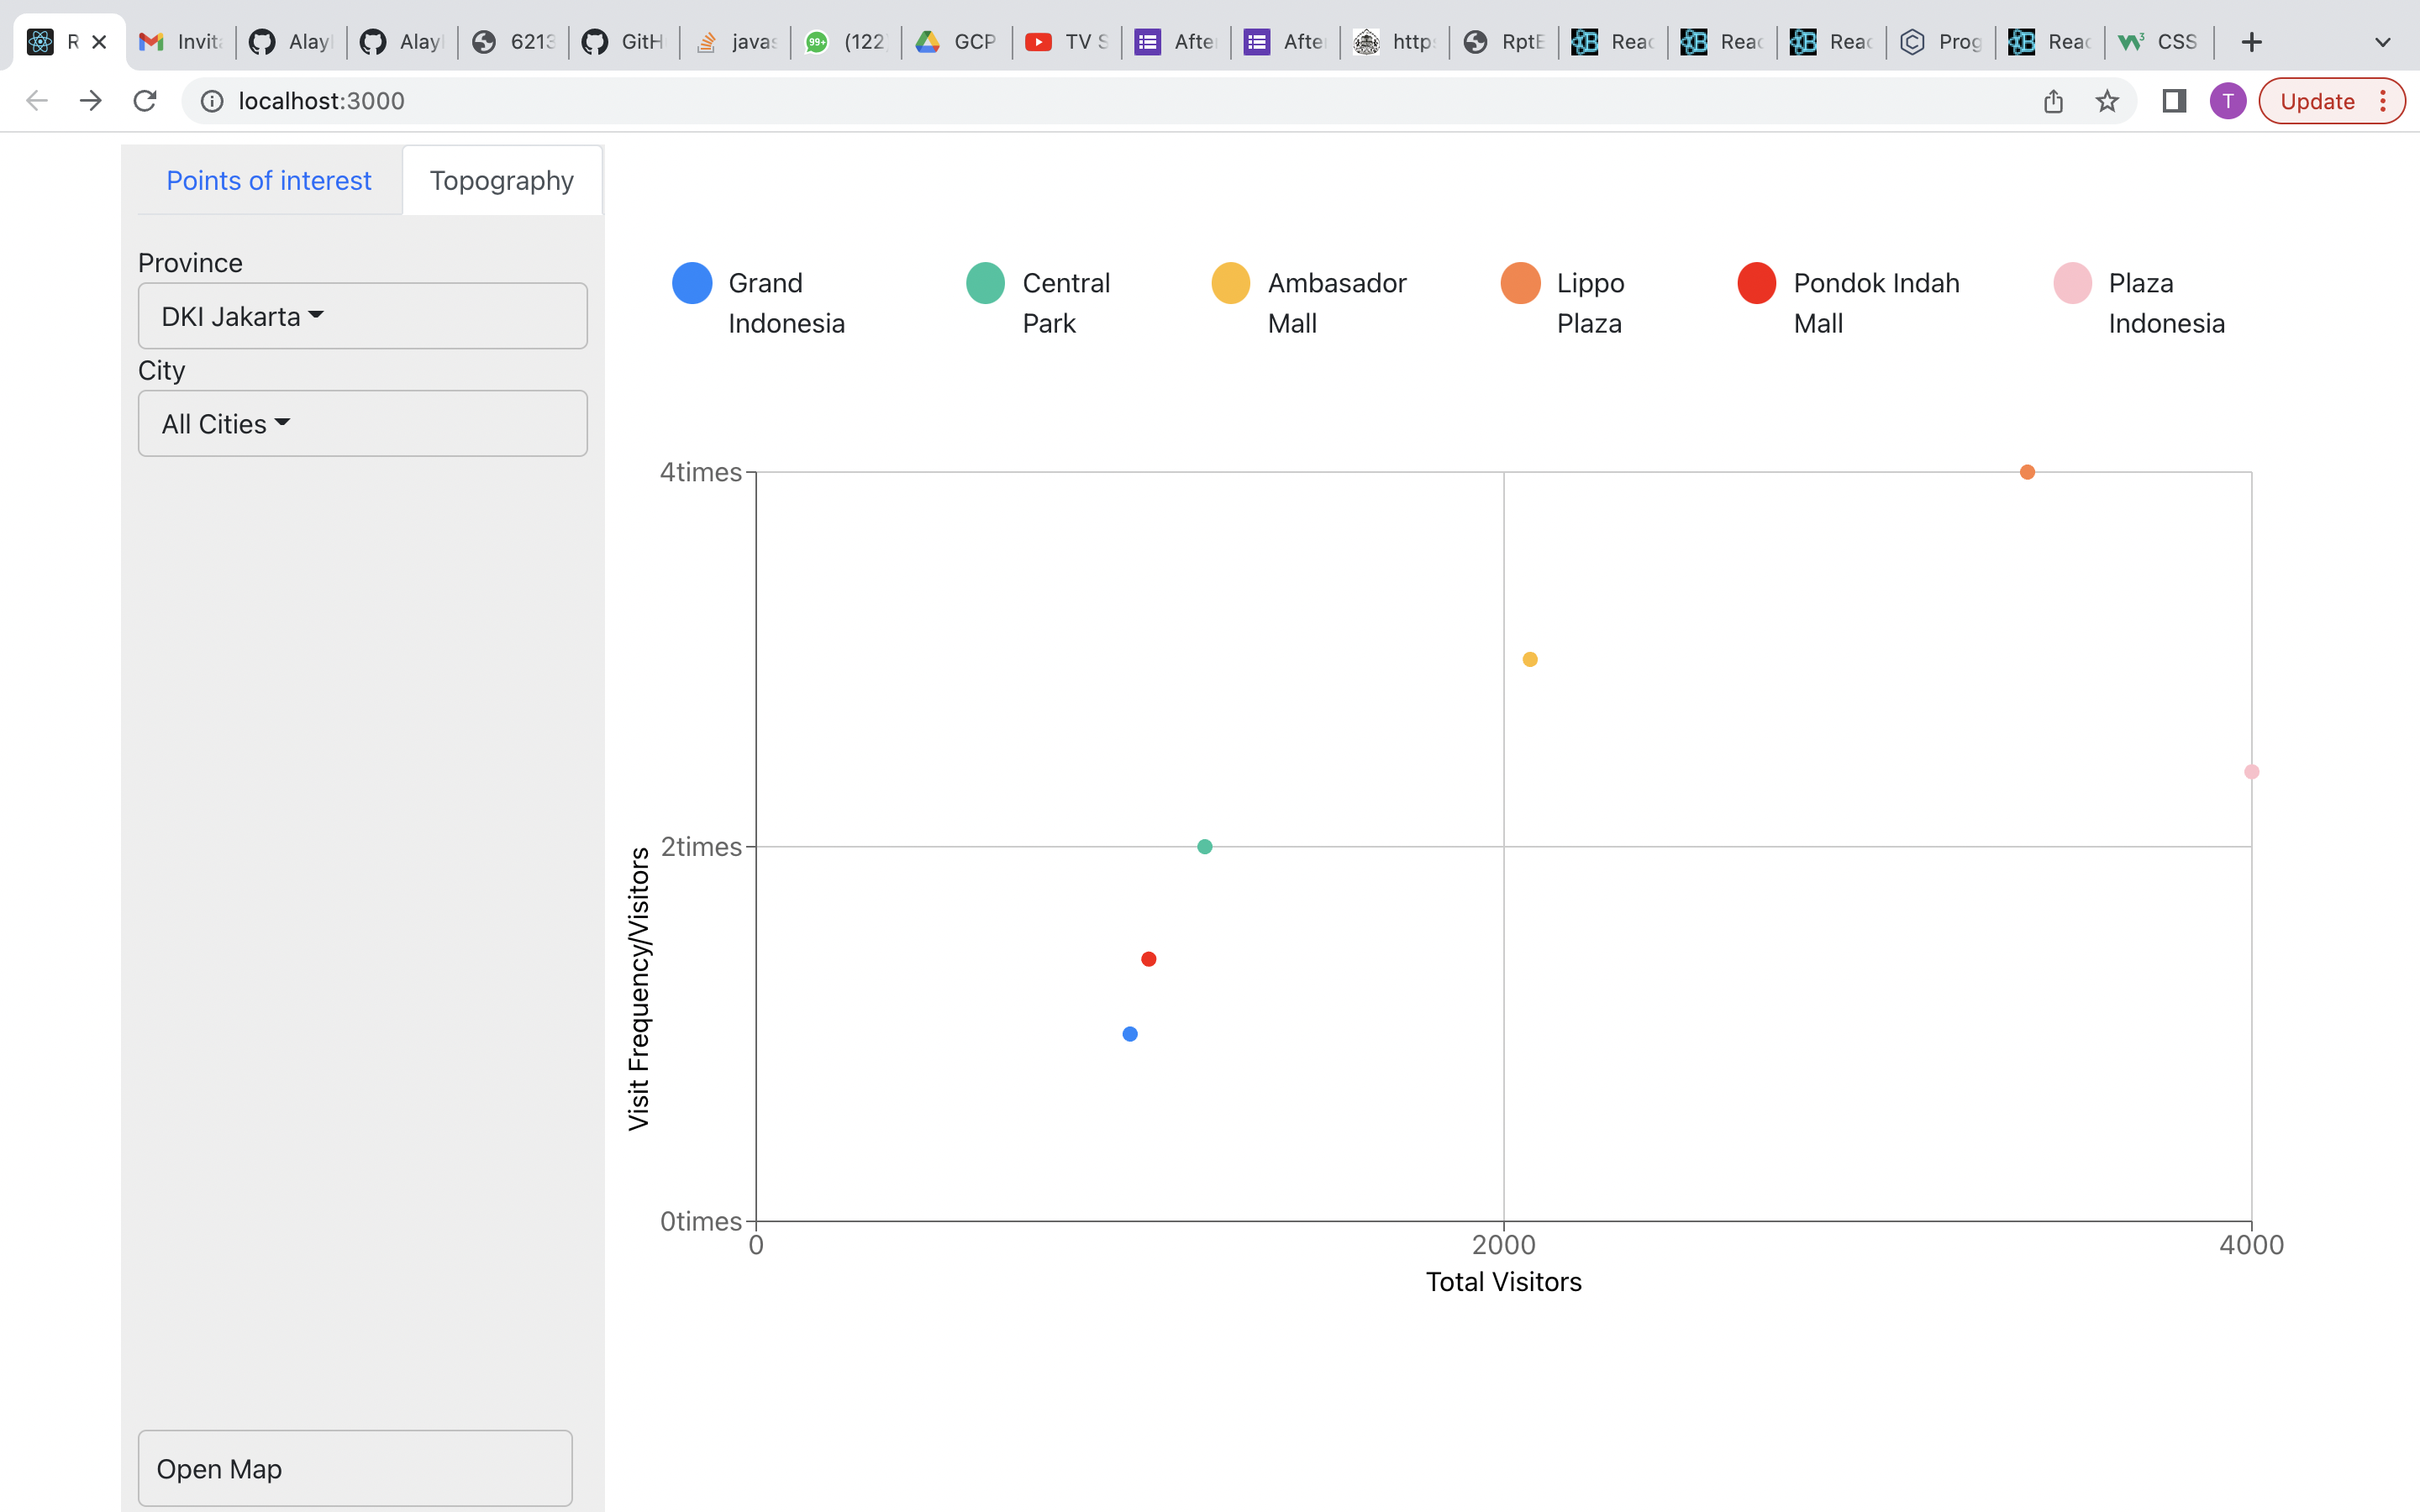This screenshot has height=1512, width=2420.
Task: Click the Ambasador Mall yellow data point
Action: pos(1530,659)
